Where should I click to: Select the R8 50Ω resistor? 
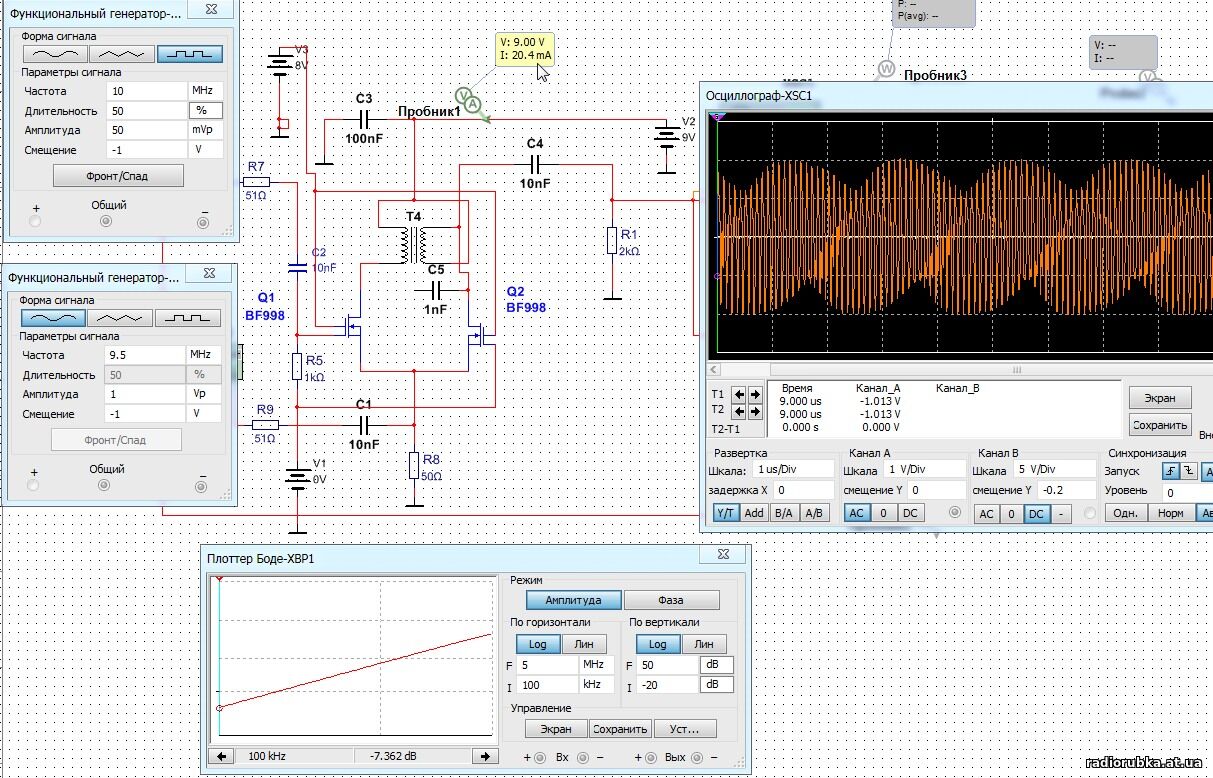pos(414,465)
